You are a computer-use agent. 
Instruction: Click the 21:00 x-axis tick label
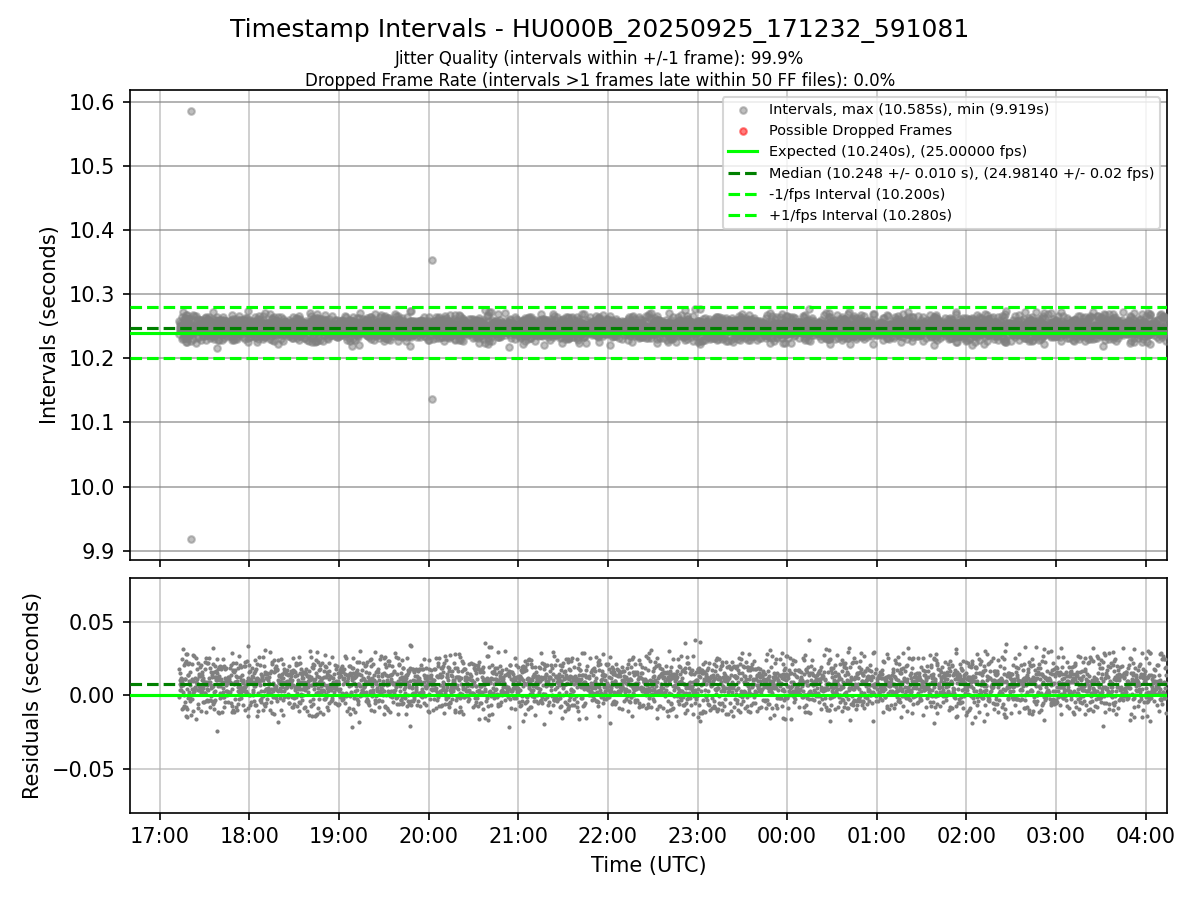click(518, 835)
